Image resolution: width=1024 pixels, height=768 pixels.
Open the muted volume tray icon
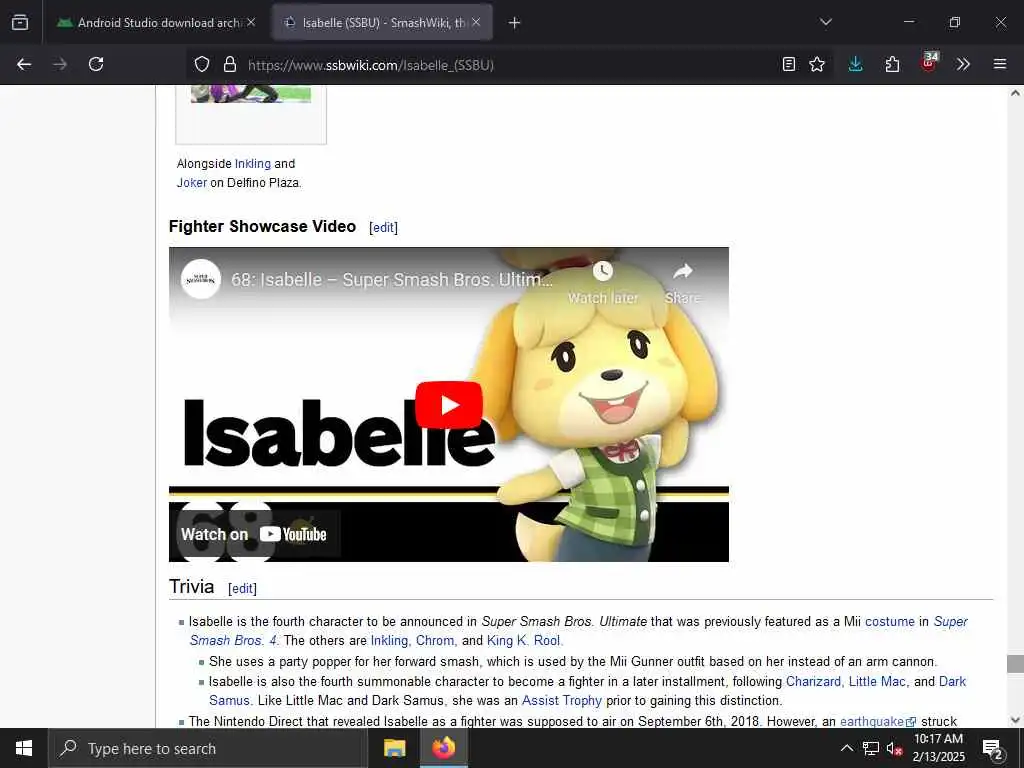[894, 748]
